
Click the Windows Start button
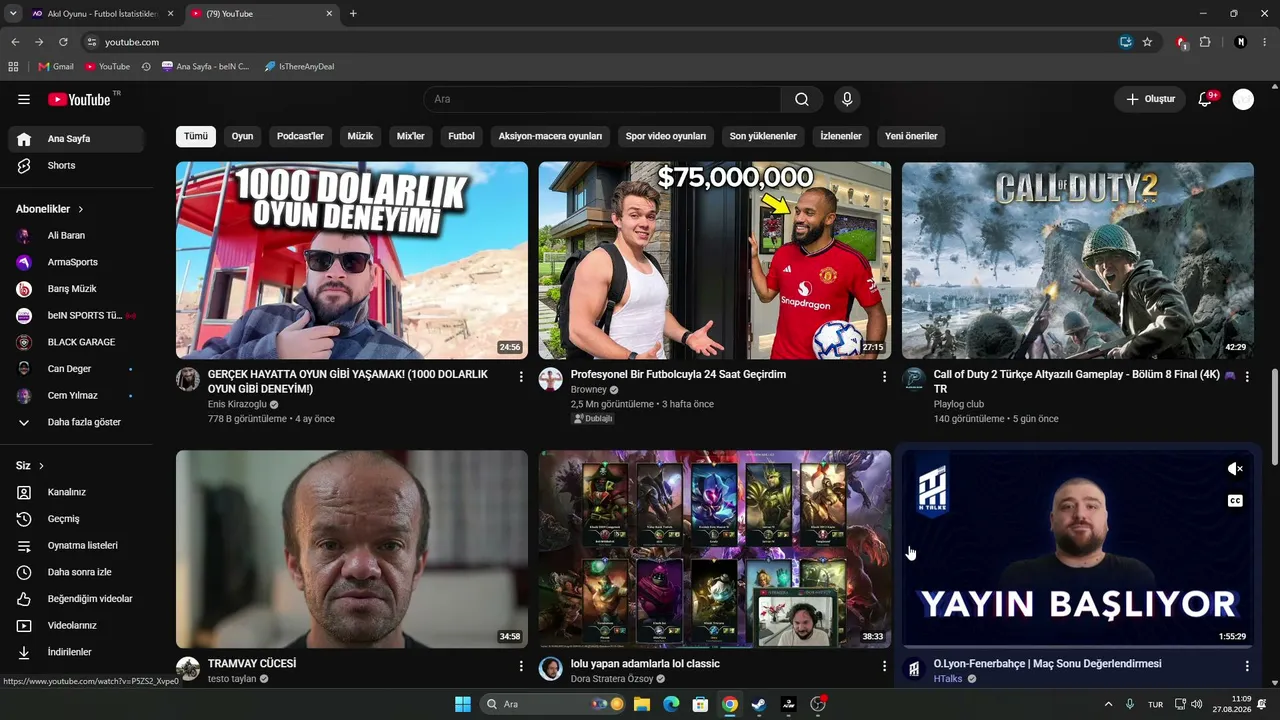click(x=463, y=704)
